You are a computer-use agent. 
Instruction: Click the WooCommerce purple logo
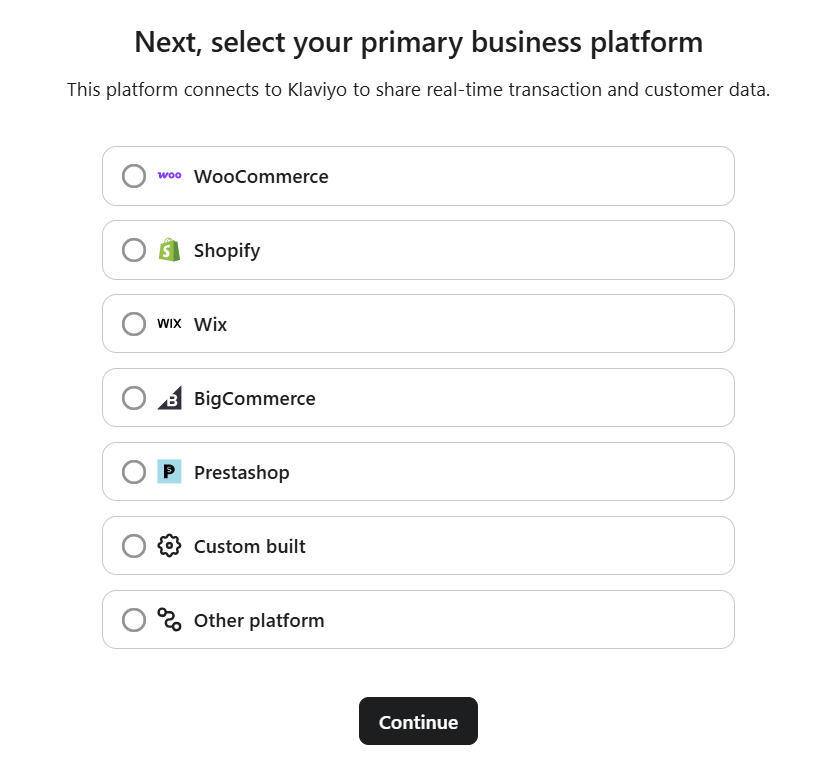169,176
